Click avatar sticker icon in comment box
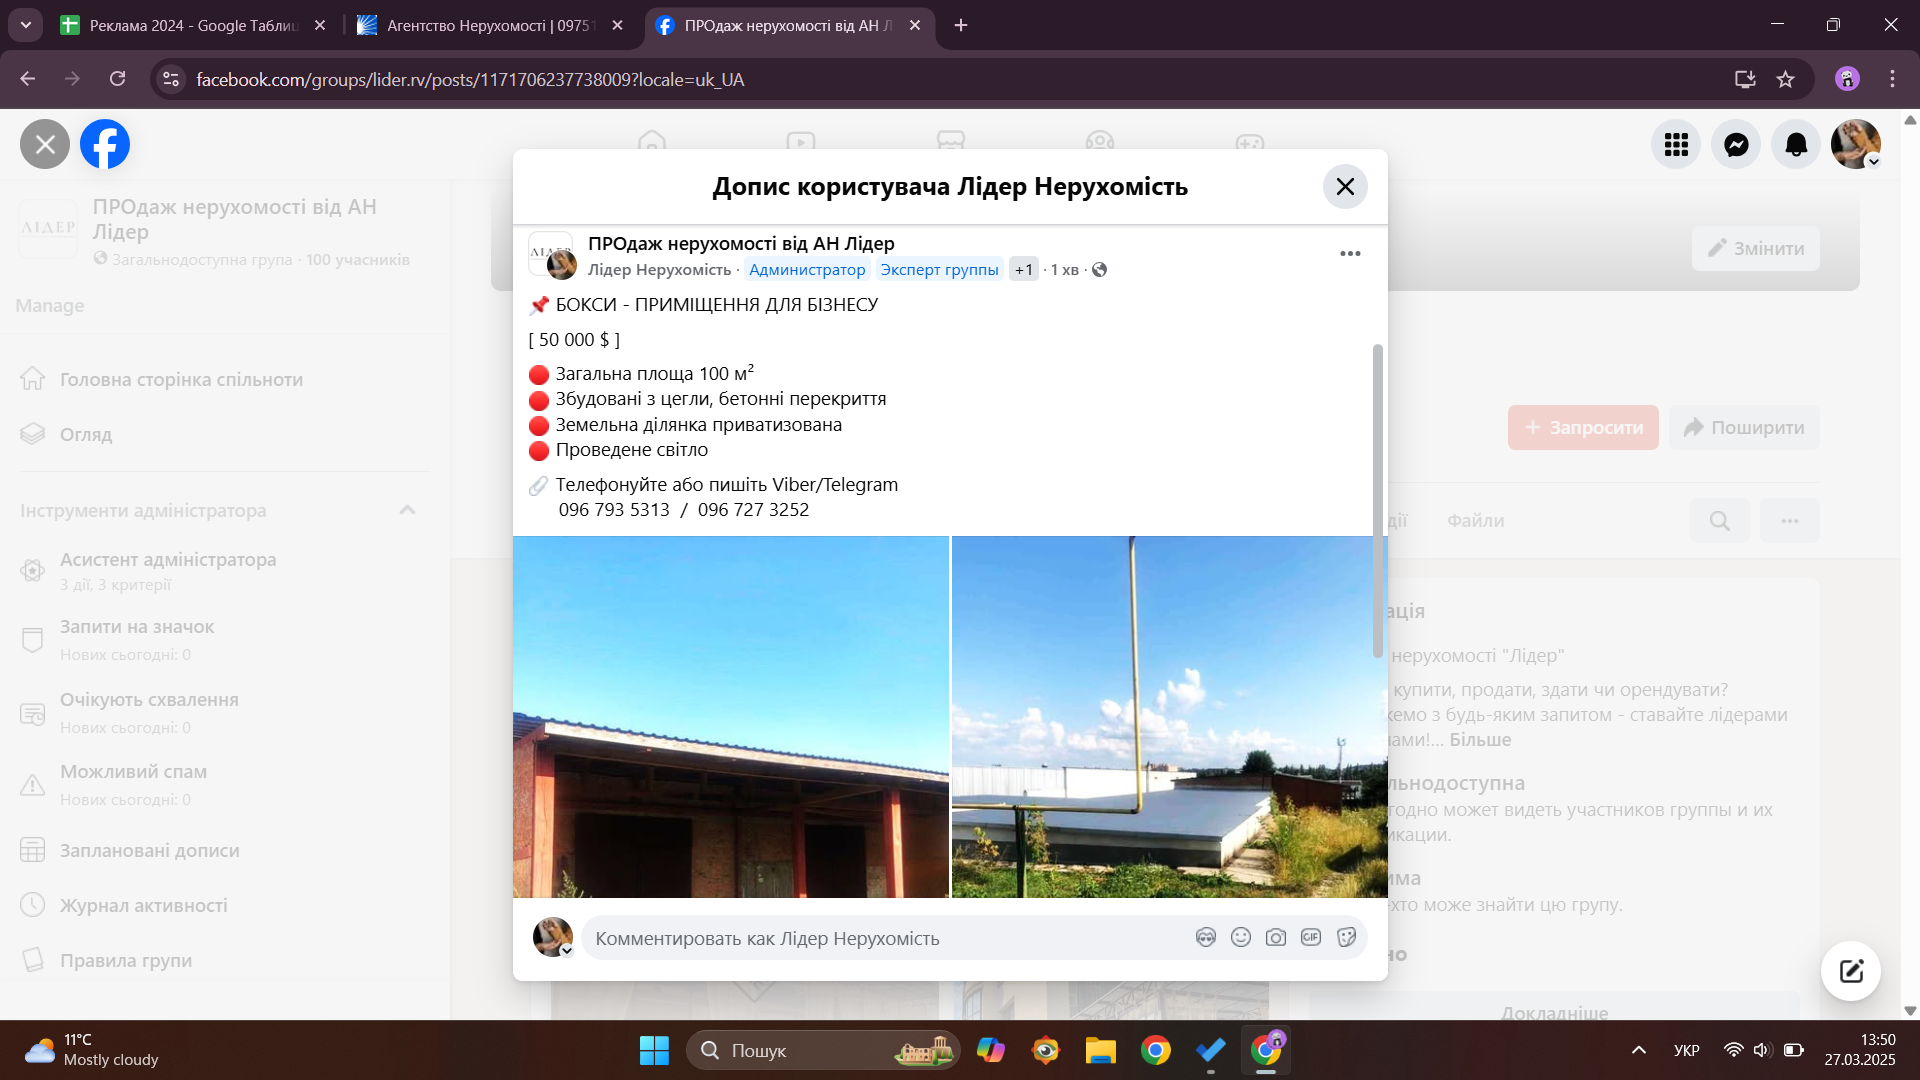The image size is (1920, 1080). point(1205,937)
